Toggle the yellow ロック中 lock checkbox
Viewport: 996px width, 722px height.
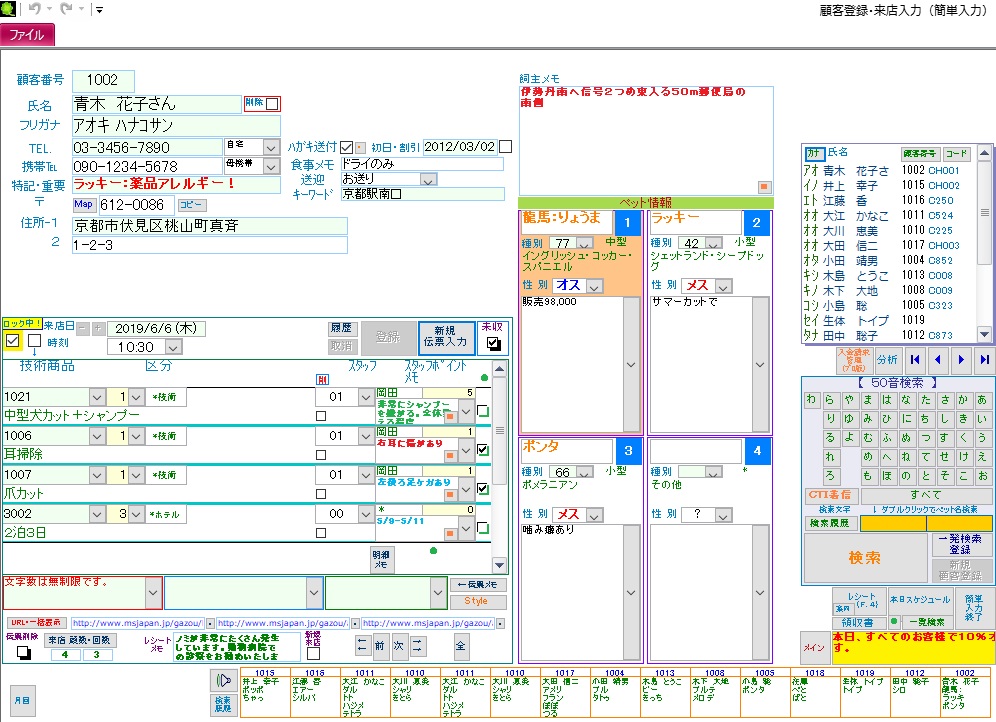click(x=12, y=341)
